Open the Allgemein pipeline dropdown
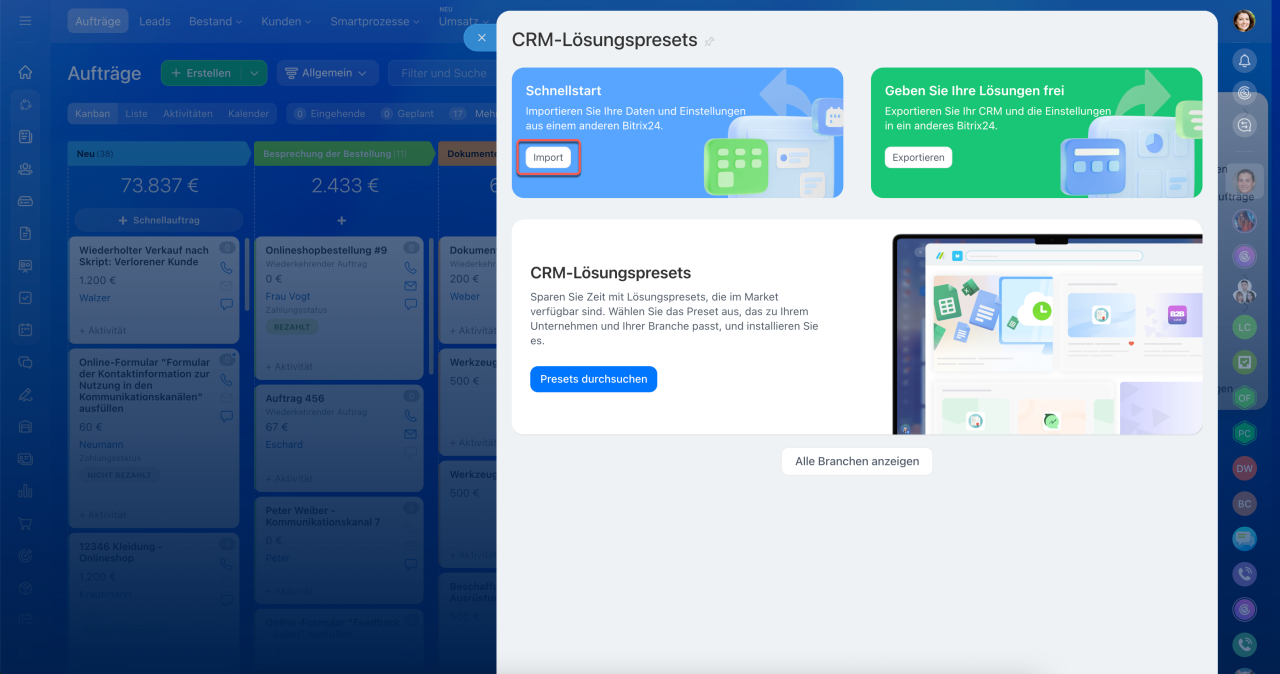Image resolution: width=1280 pixels, height=674 pixels. (327, 73)
